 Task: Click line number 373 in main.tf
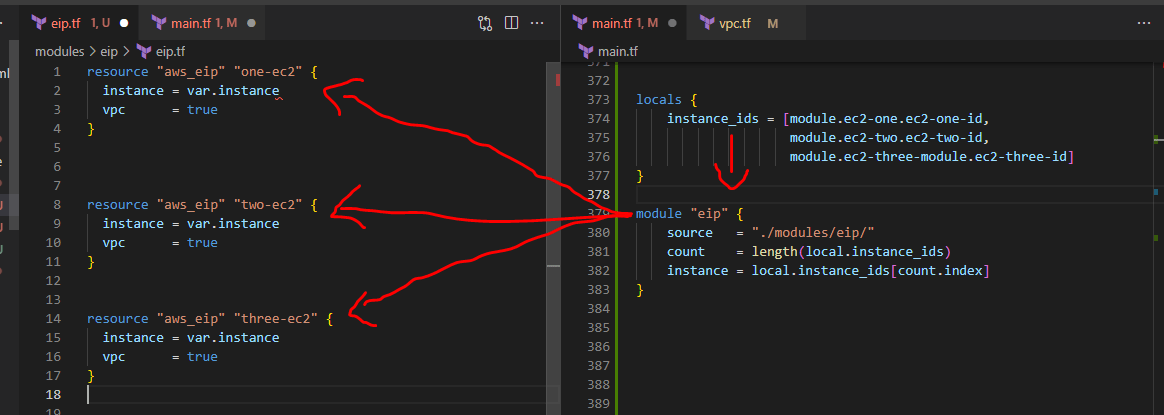click(x=598, y=99)
